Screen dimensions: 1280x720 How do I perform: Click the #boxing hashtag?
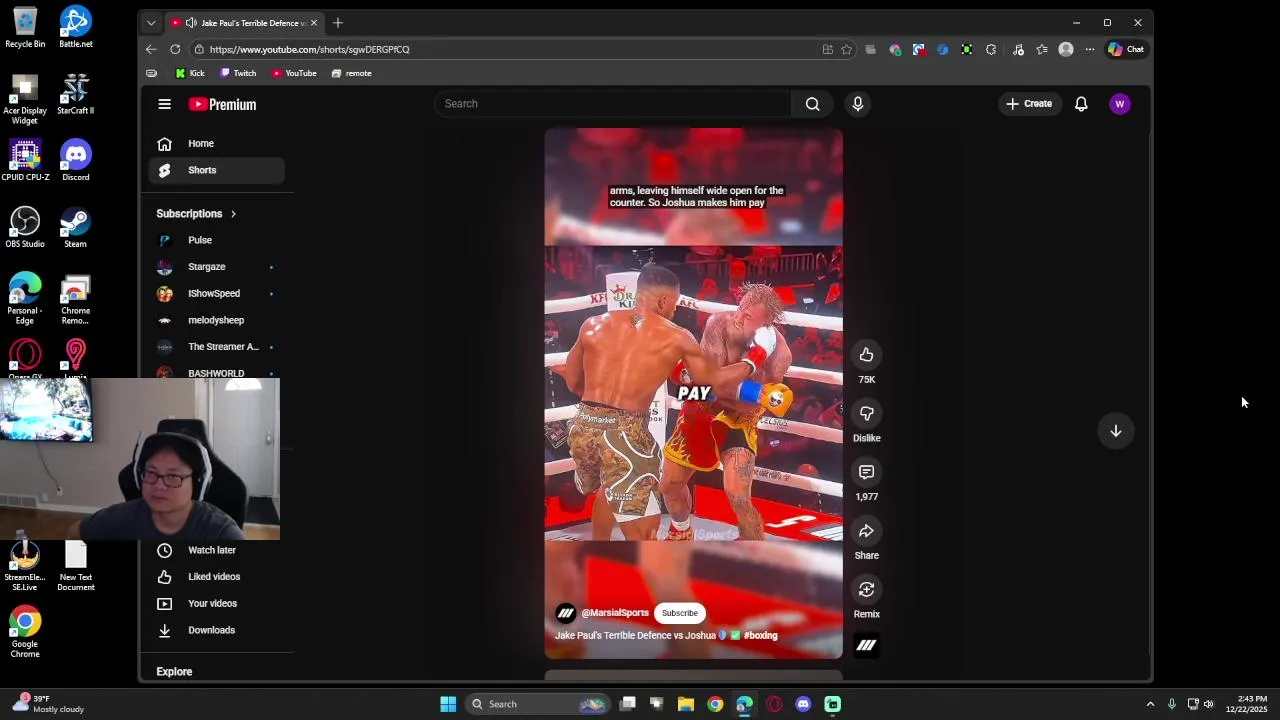tap(760, 636)
